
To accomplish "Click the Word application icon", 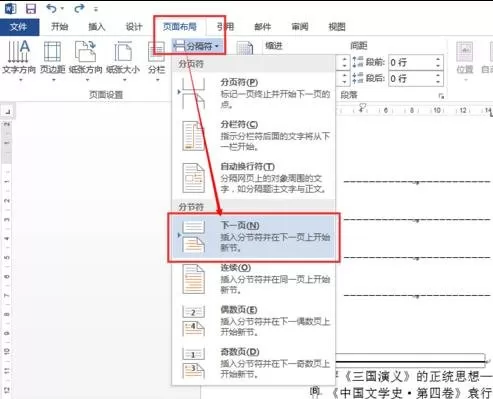I will coord(10,8).
